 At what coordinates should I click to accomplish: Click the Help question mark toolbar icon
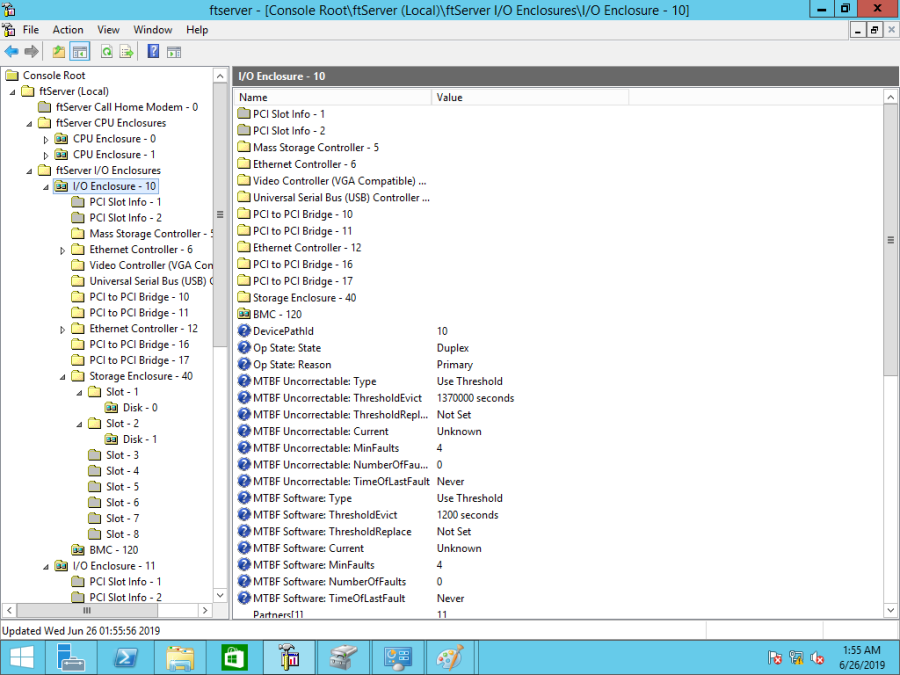(x=153, y=51)
